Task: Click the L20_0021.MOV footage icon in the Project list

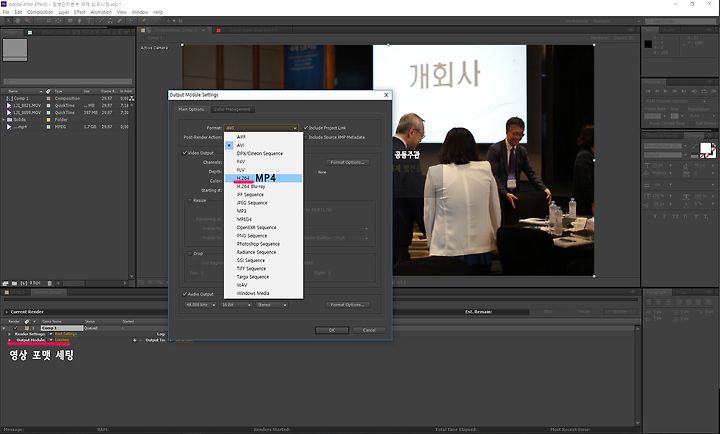Action: pyautogui.click(x=9, y=105)
